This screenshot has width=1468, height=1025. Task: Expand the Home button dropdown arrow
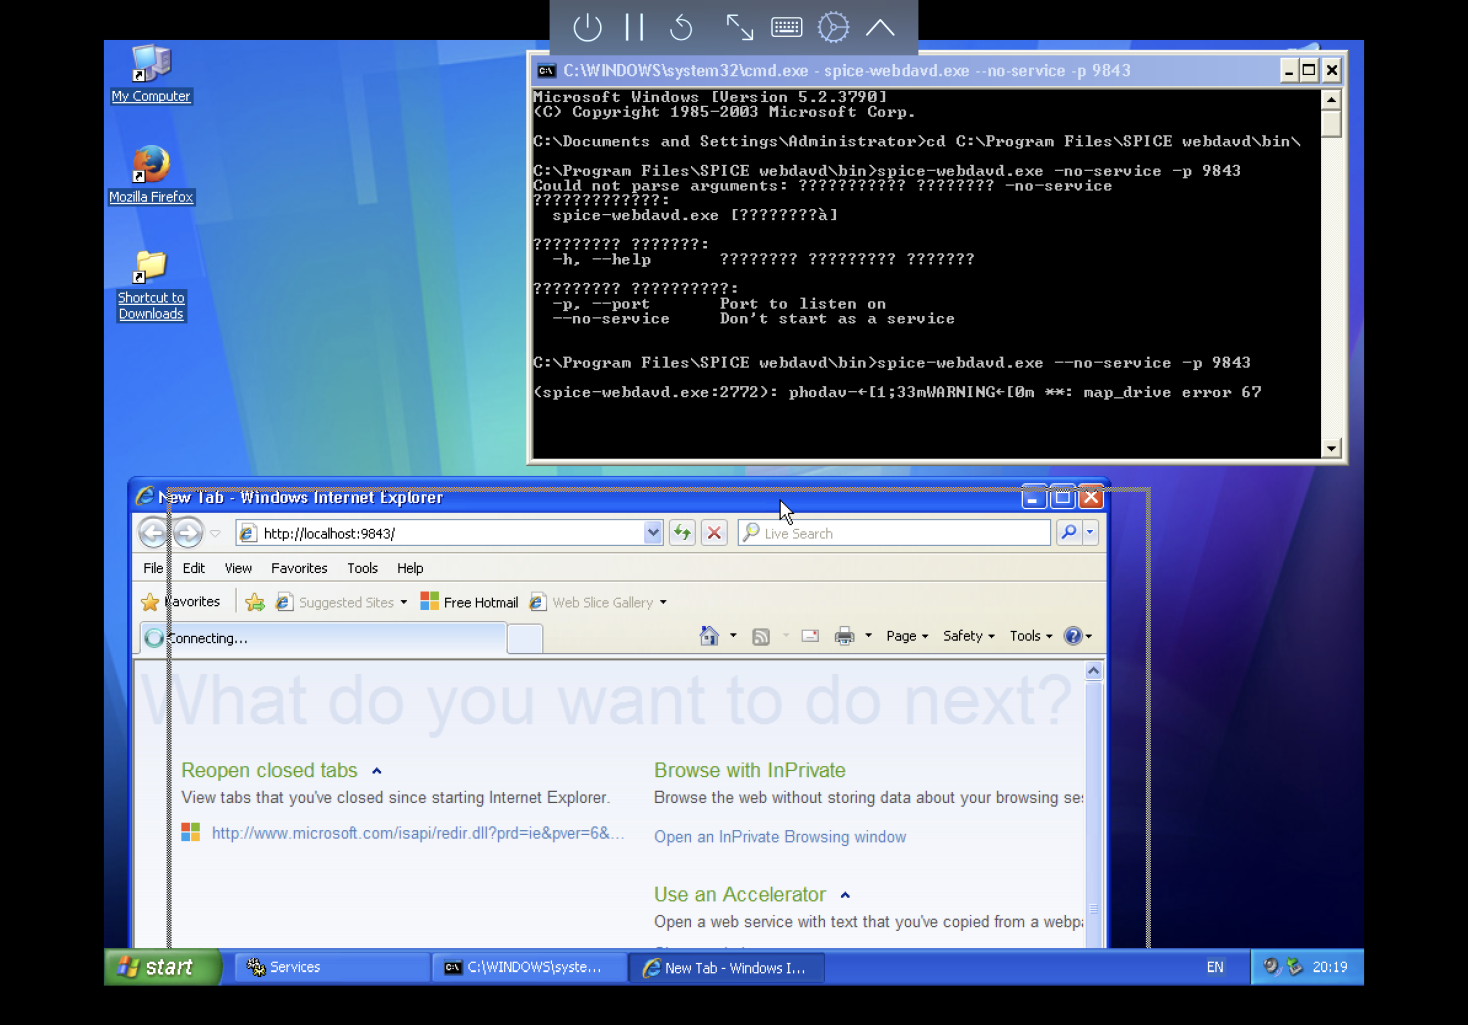[733, 636]
